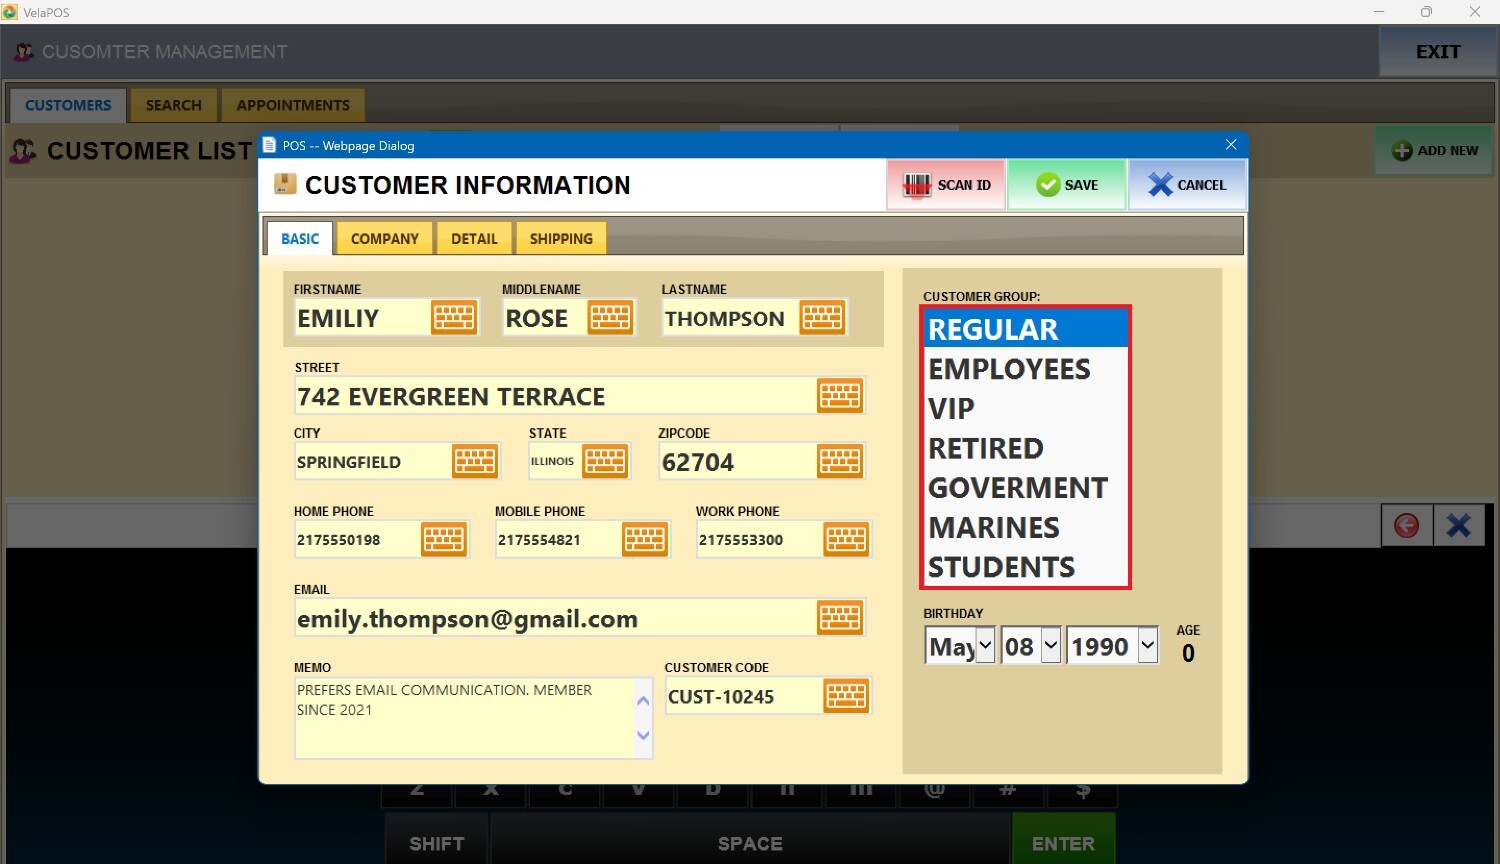This screenshot has width=1500, height=864.
Task: Click keyboard icon beside STREET address
Action: click(x=840, y=396)
